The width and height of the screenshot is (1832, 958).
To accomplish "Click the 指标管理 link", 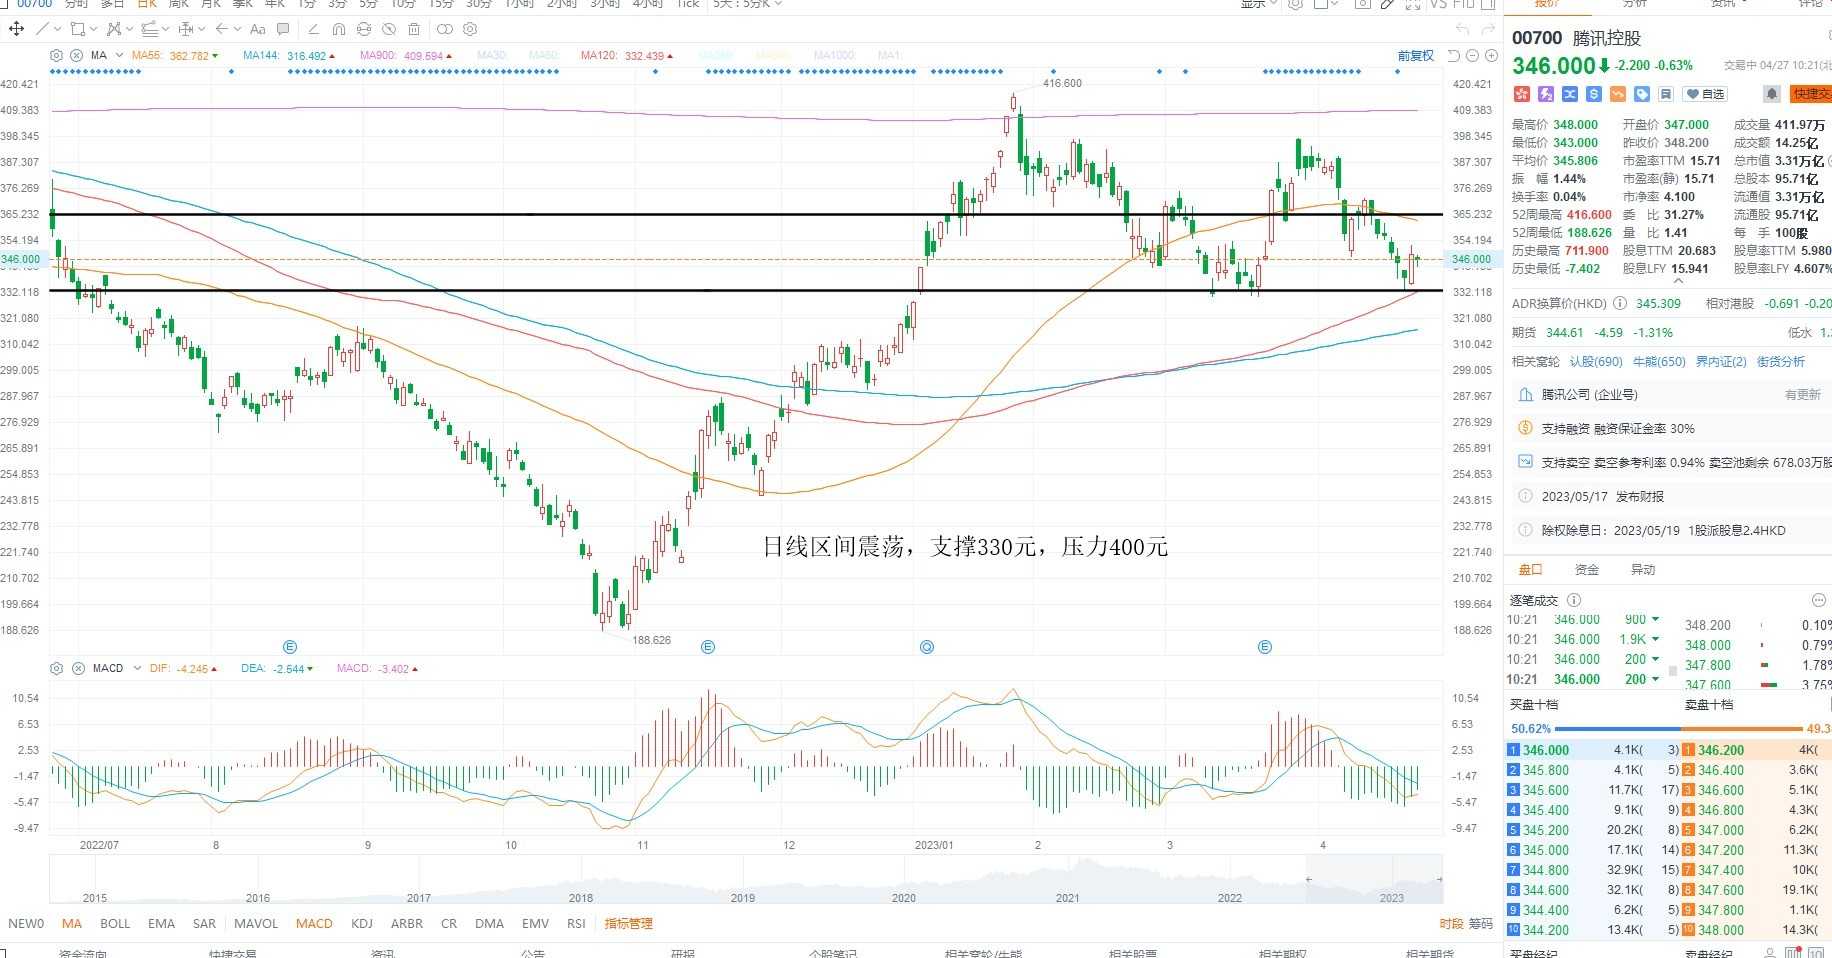I will point(628,924).
